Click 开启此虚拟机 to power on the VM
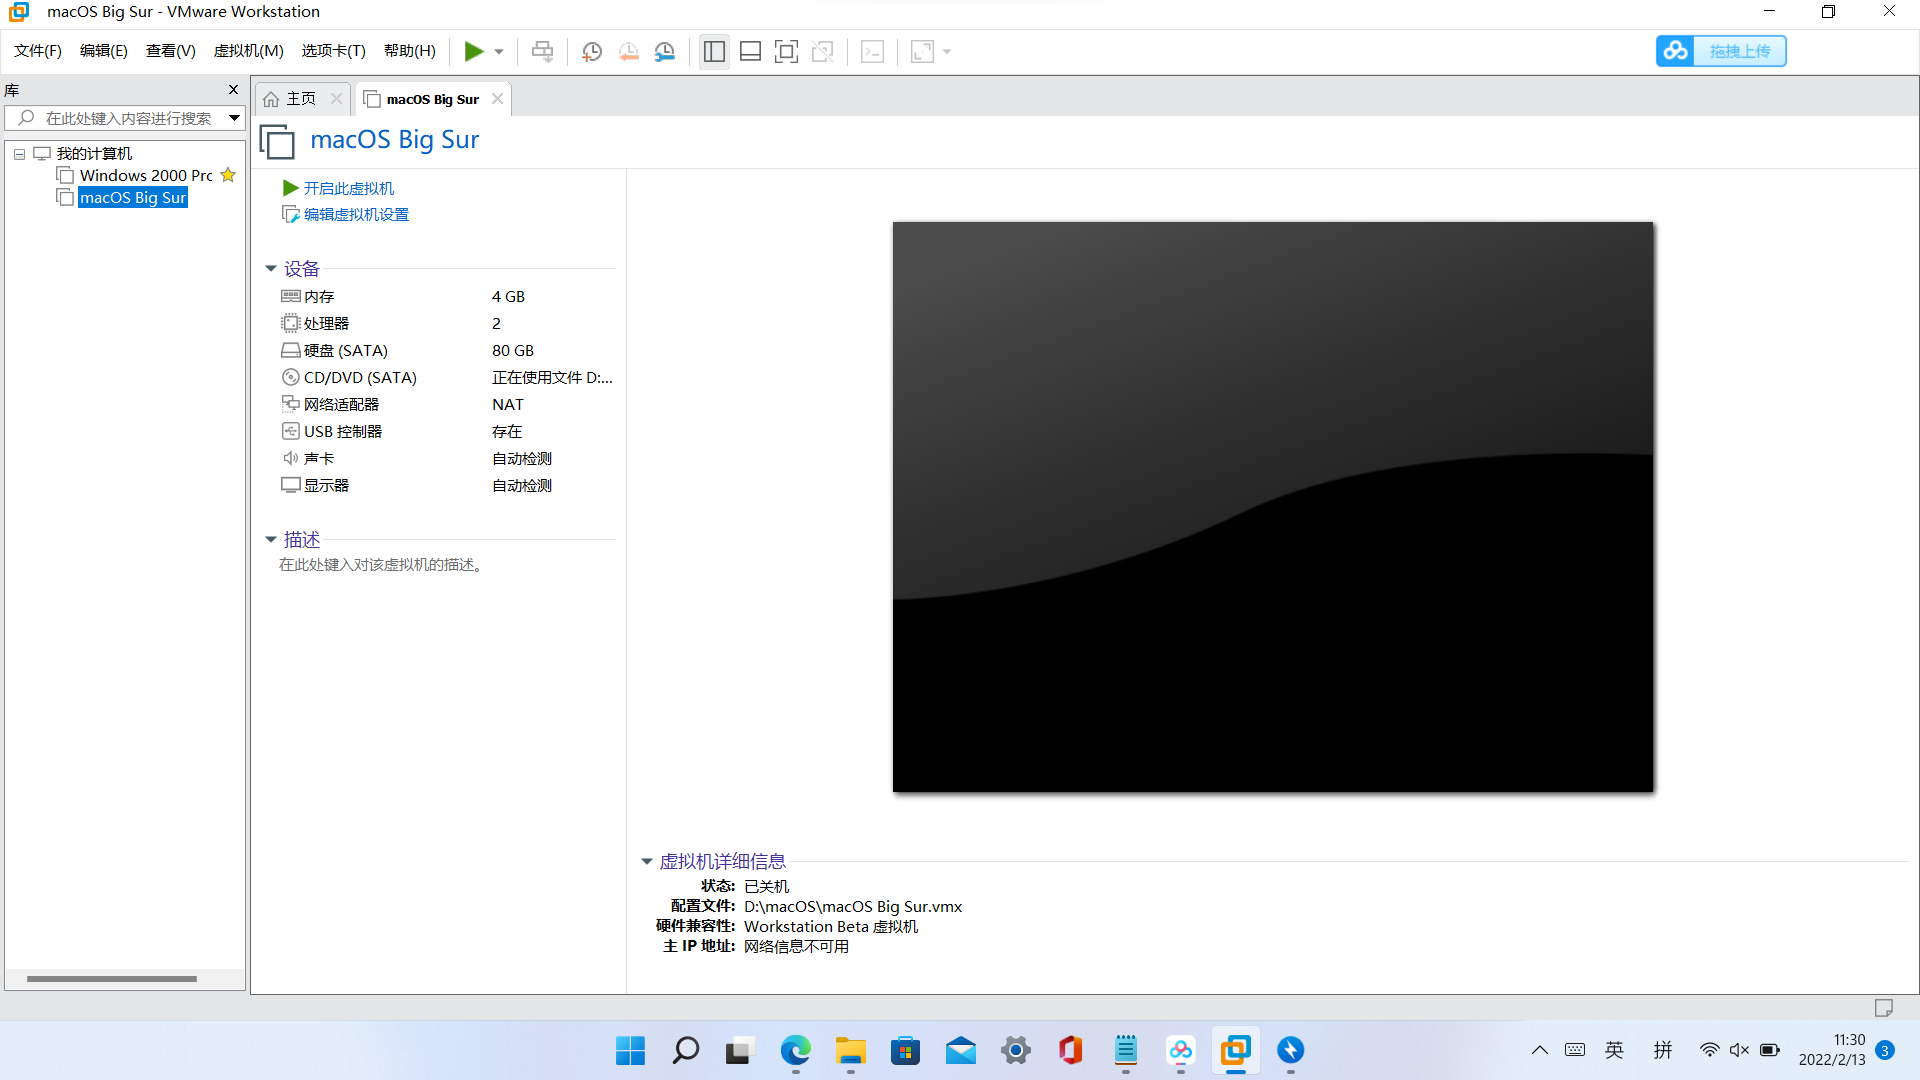Image resolution: width=1920 pixels, height=1080 pixels. tap(348, 188)
